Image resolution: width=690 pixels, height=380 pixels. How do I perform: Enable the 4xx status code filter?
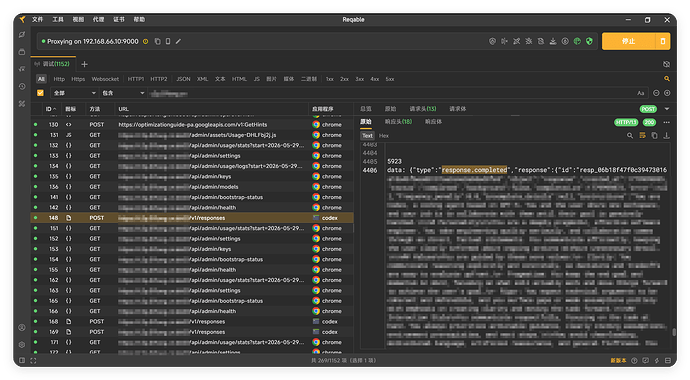coord(374,79)
